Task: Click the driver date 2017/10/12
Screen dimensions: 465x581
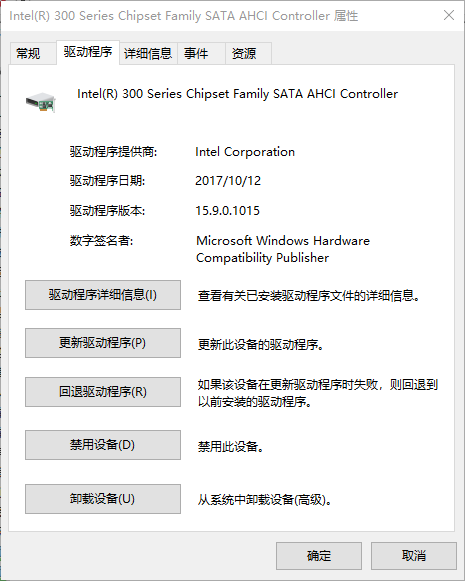Action: pyautogui.click(x=228, y=181)
